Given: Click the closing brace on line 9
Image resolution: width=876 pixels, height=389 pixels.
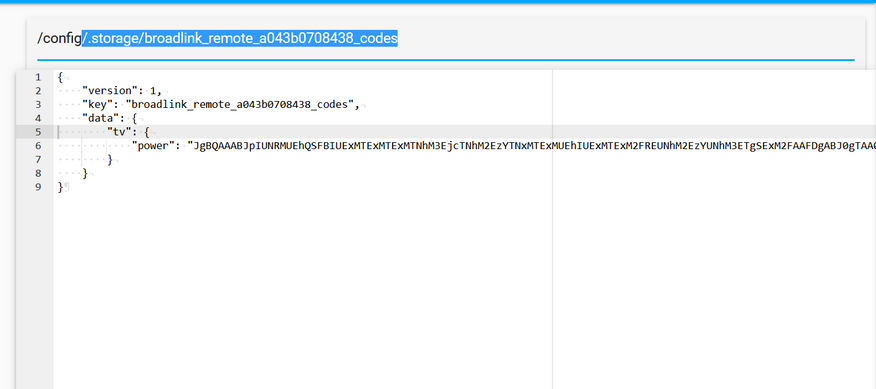Looking at the screenshot, I should [60, 187].
